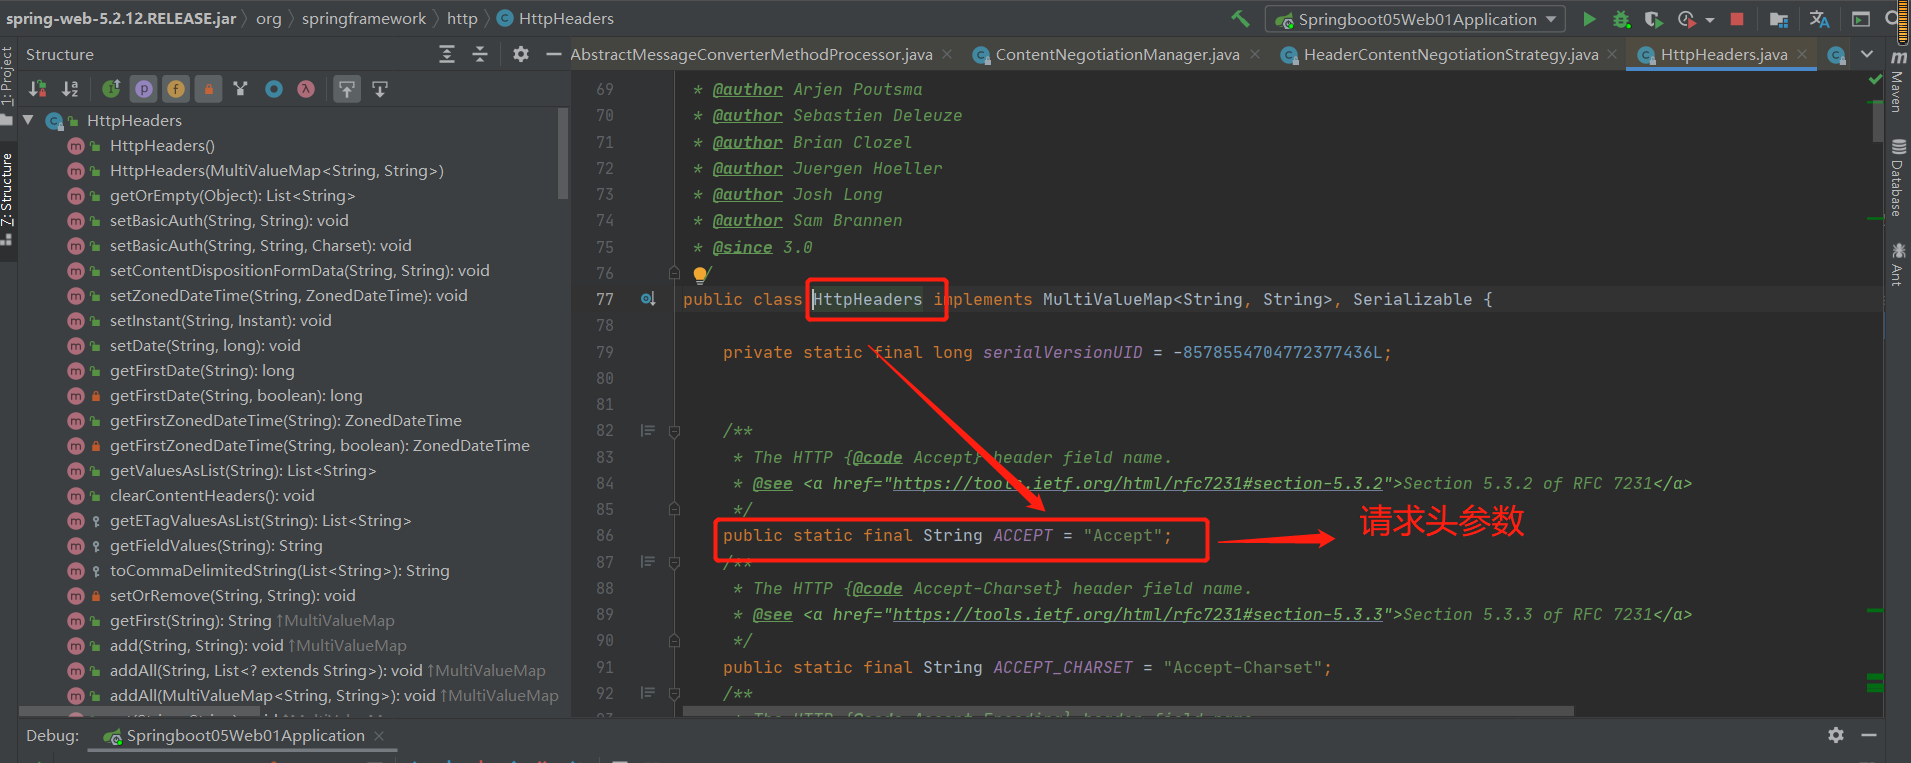Toggle Show Lambdas filter
The height and width of the screenshot is (763, 1911).
point(306,89)
